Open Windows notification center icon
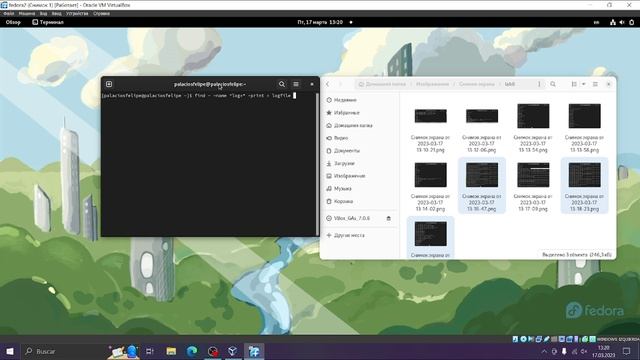This screenshot has height=360, width=640. [x=627, y=351]
